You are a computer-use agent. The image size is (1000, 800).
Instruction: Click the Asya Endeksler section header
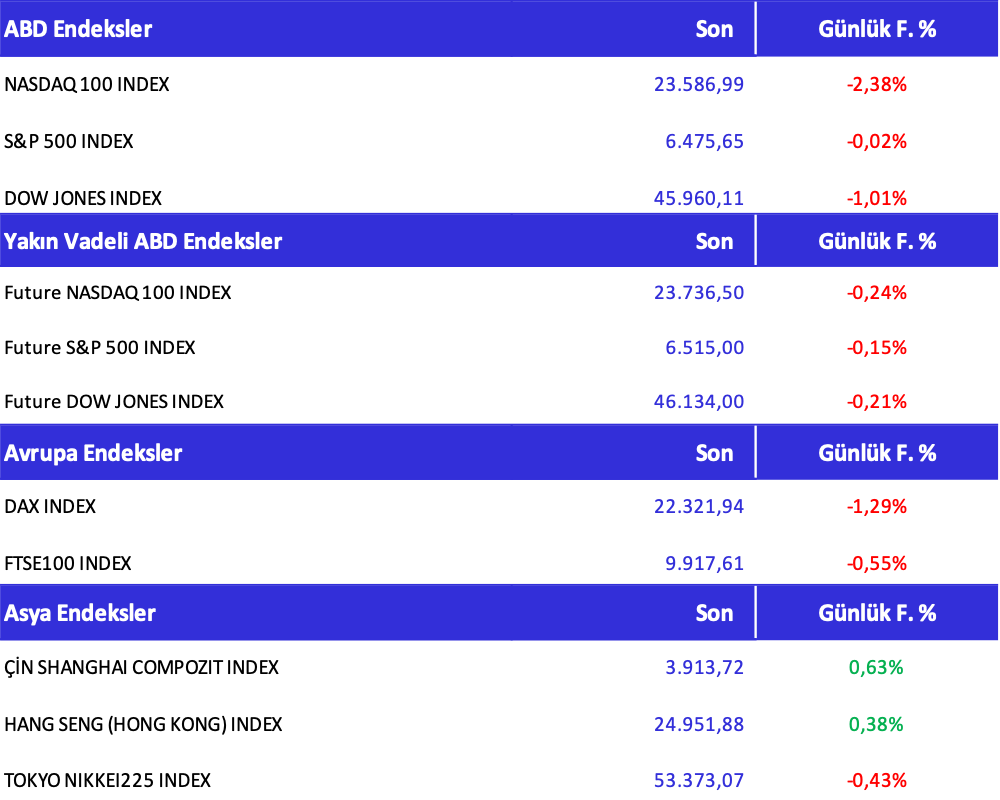(x=80, y=613)
